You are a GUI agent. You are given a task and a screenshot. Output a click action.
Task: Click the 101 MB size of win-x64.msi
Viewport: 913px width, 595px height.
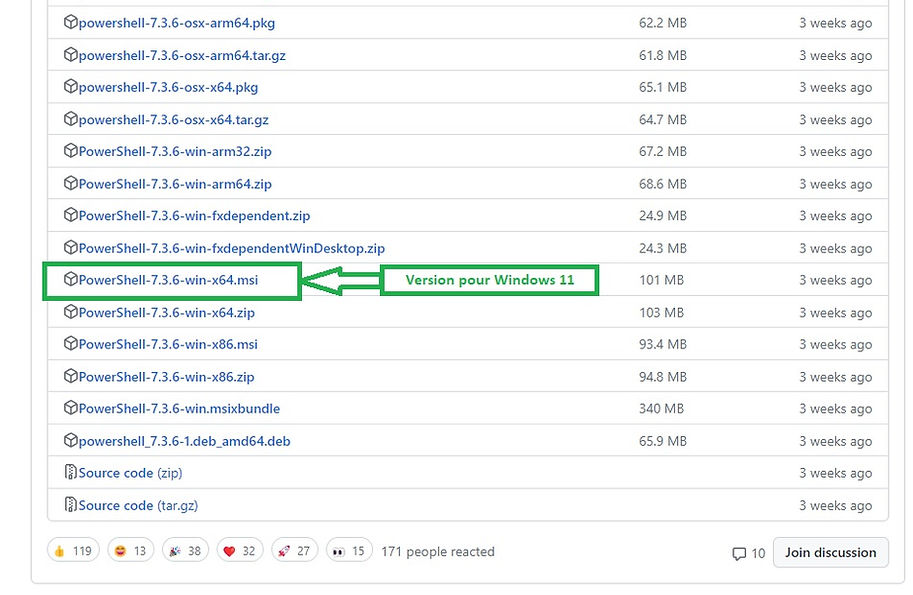(x=661, y=280)
